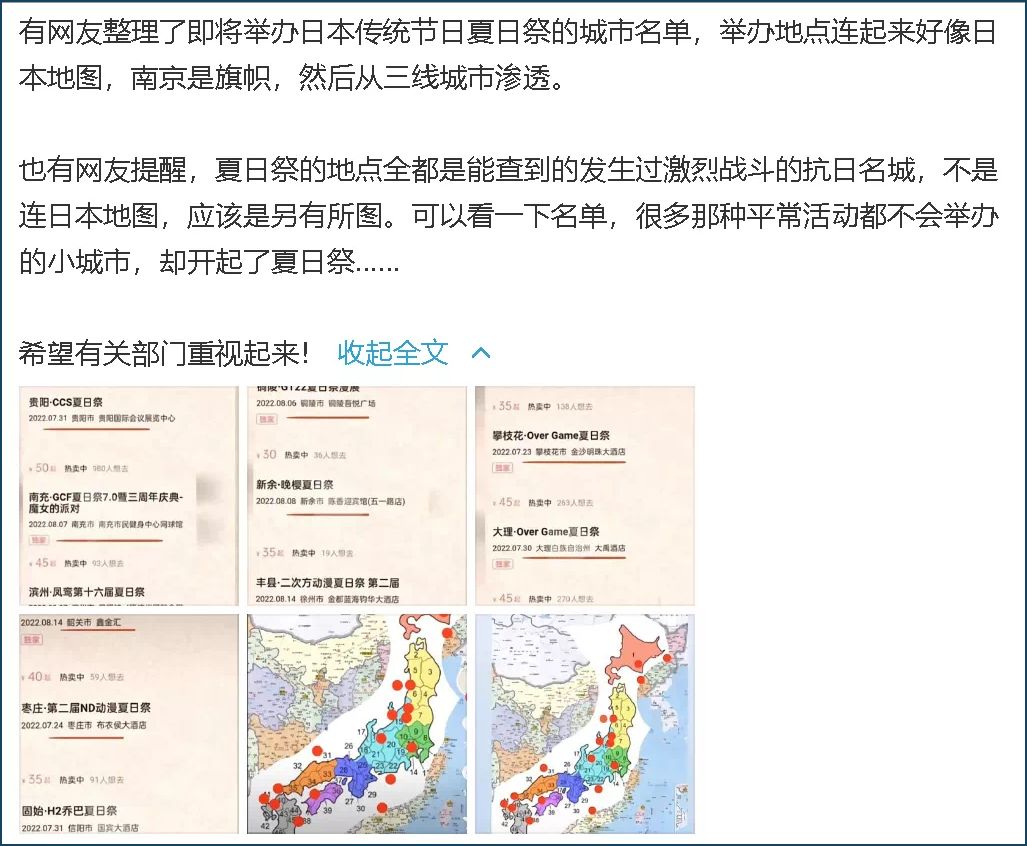Image resolution: width=1027 pixels, height=846 pixels.
Task: Collapse the post via 收起全文 link
Action: coord(392,353)
